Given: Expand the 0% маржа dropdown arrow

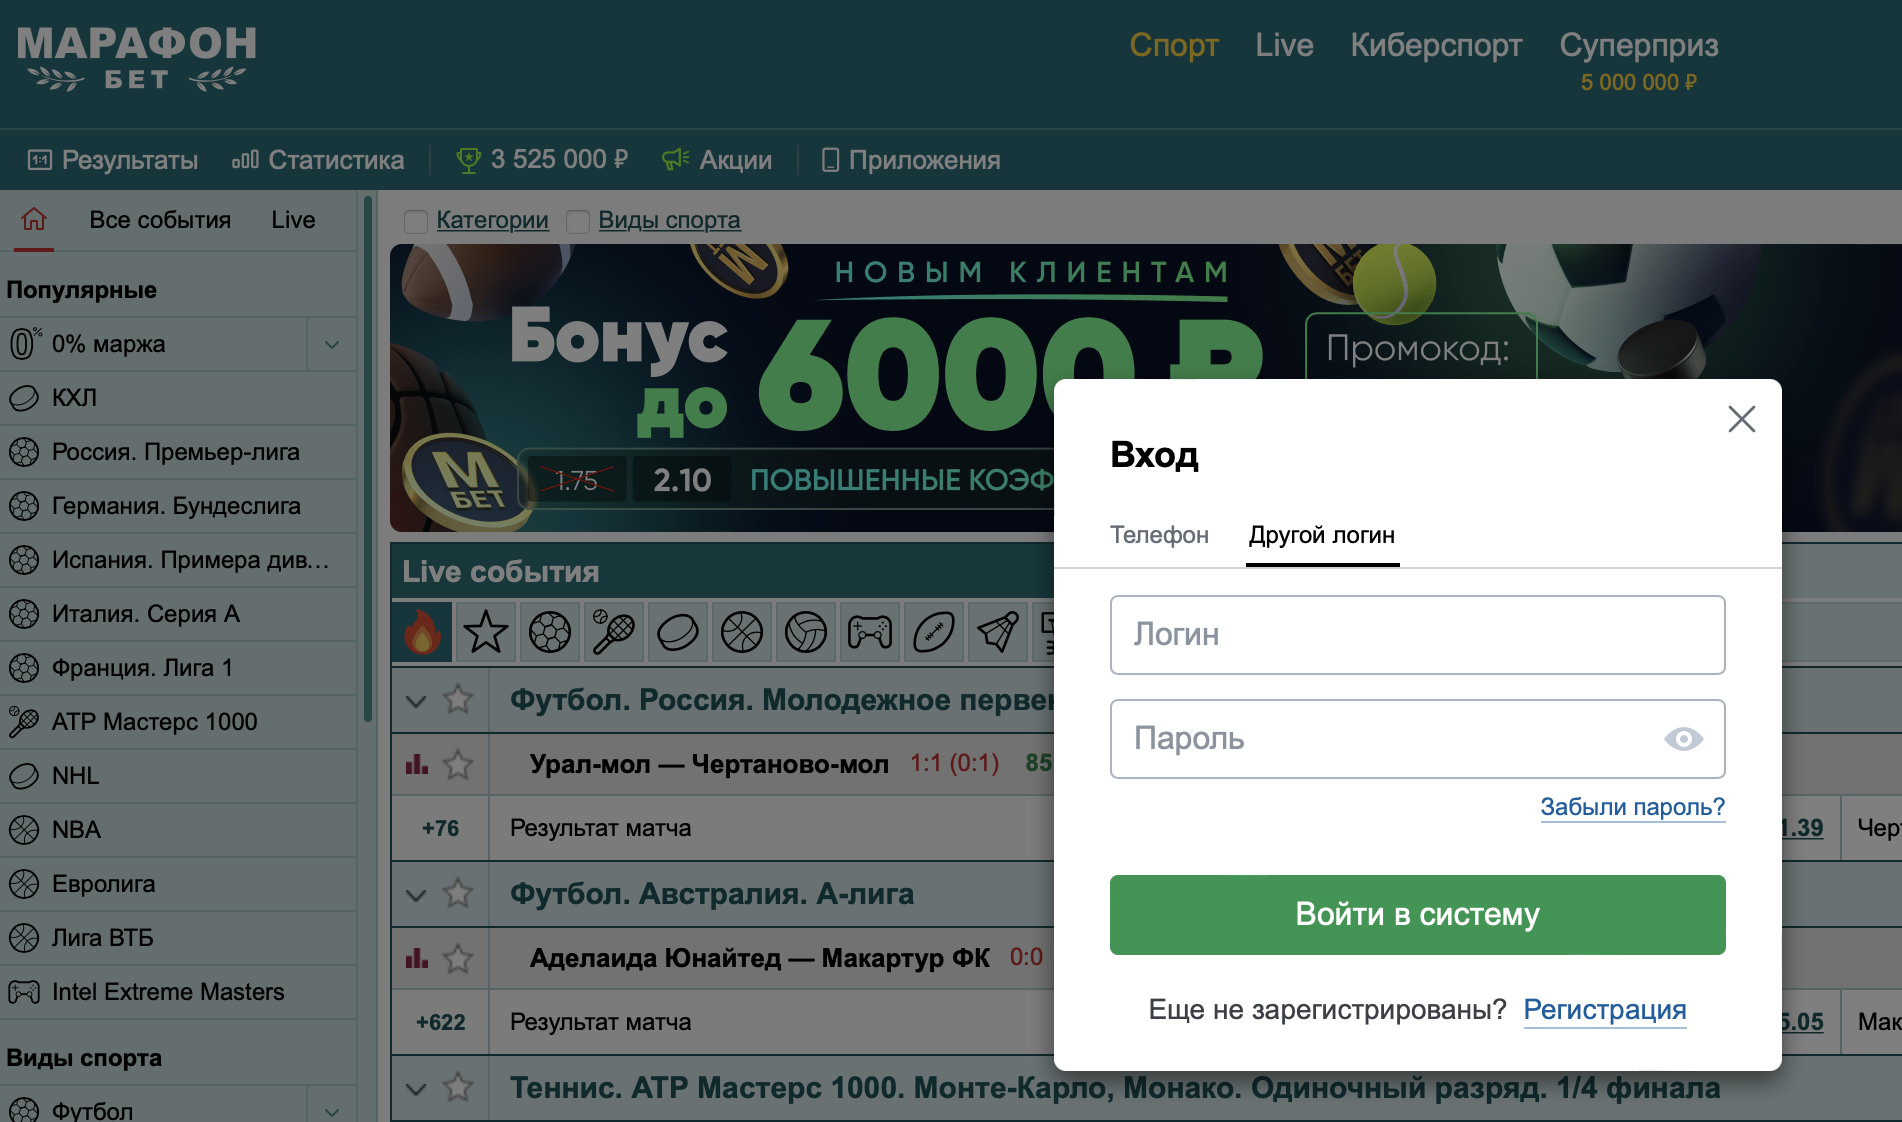Looking at the screenshot, I should 332,344.
